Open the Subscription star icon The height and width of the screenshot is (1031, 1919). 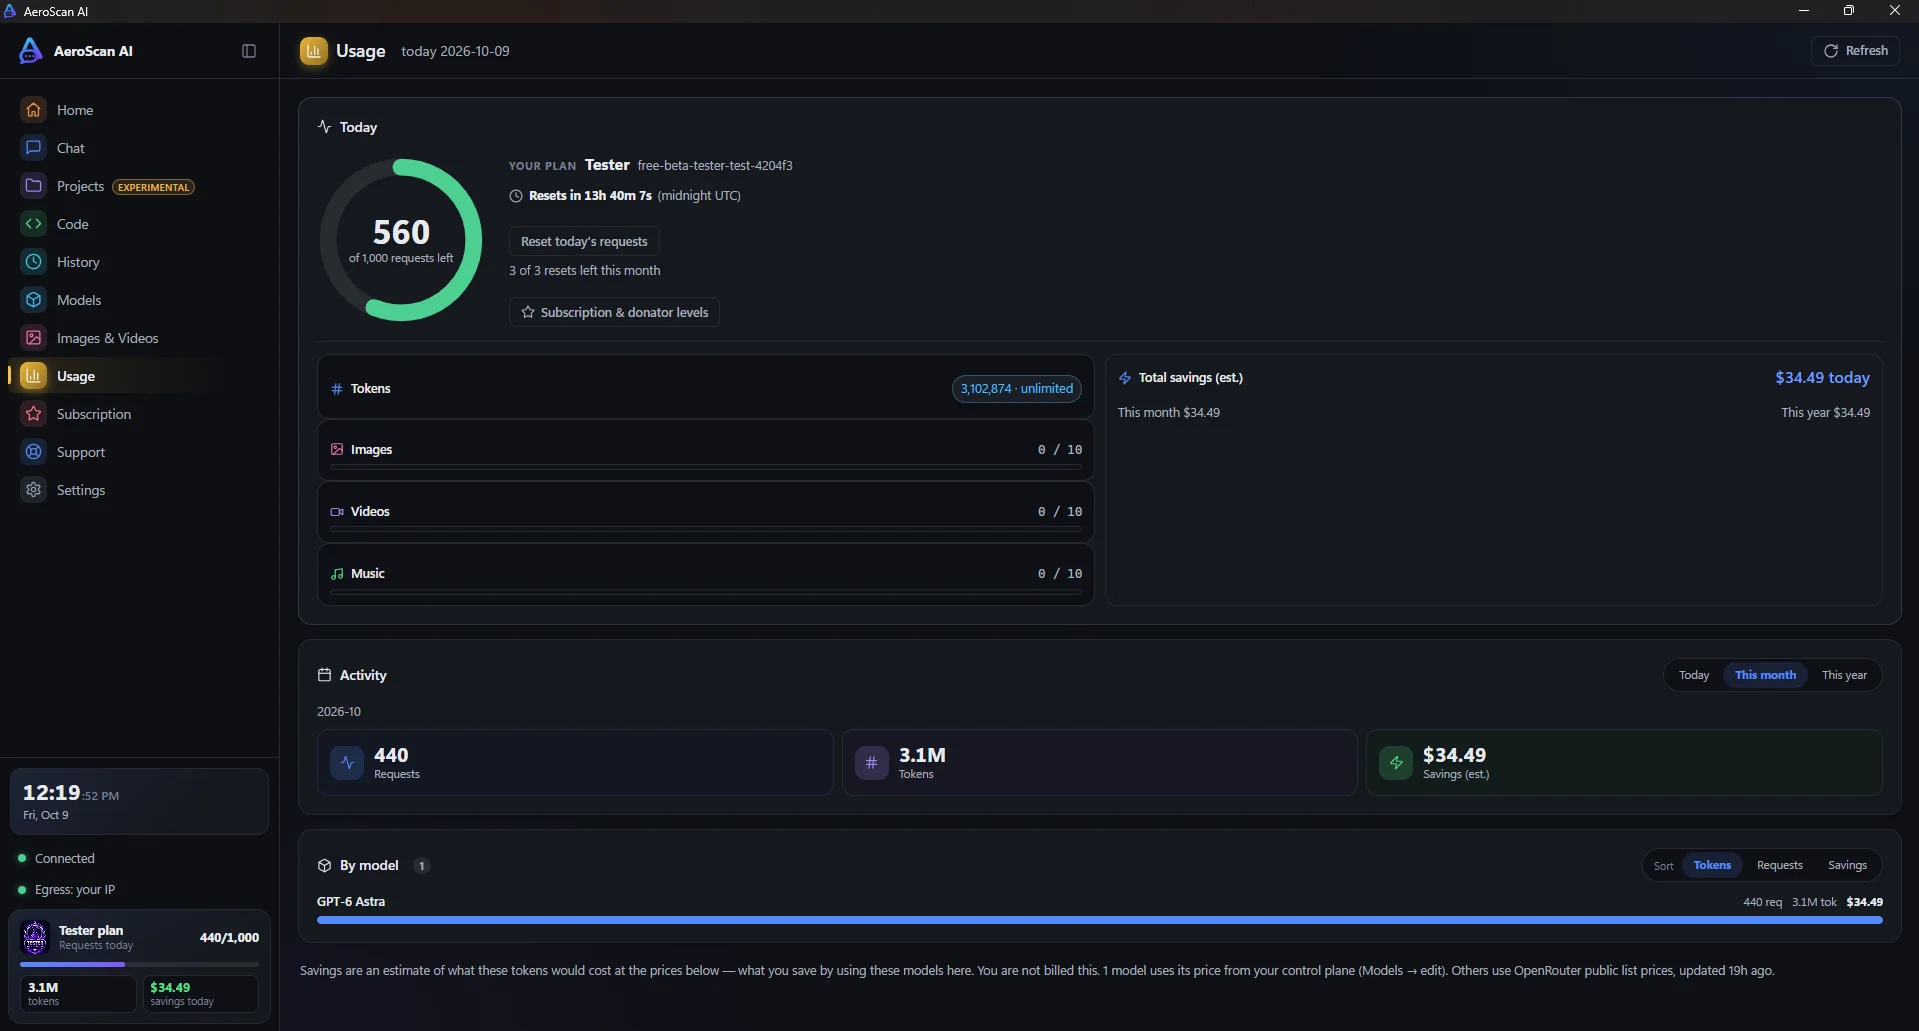[34, 414]
